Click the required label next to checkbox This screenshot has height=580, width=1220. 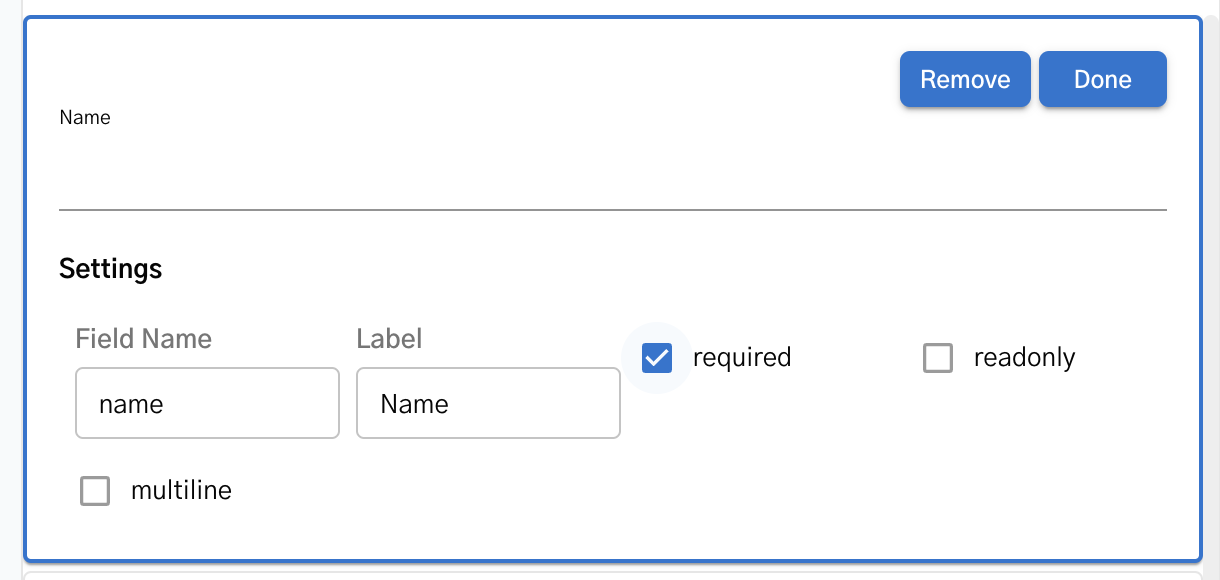(x=741, y=357)
